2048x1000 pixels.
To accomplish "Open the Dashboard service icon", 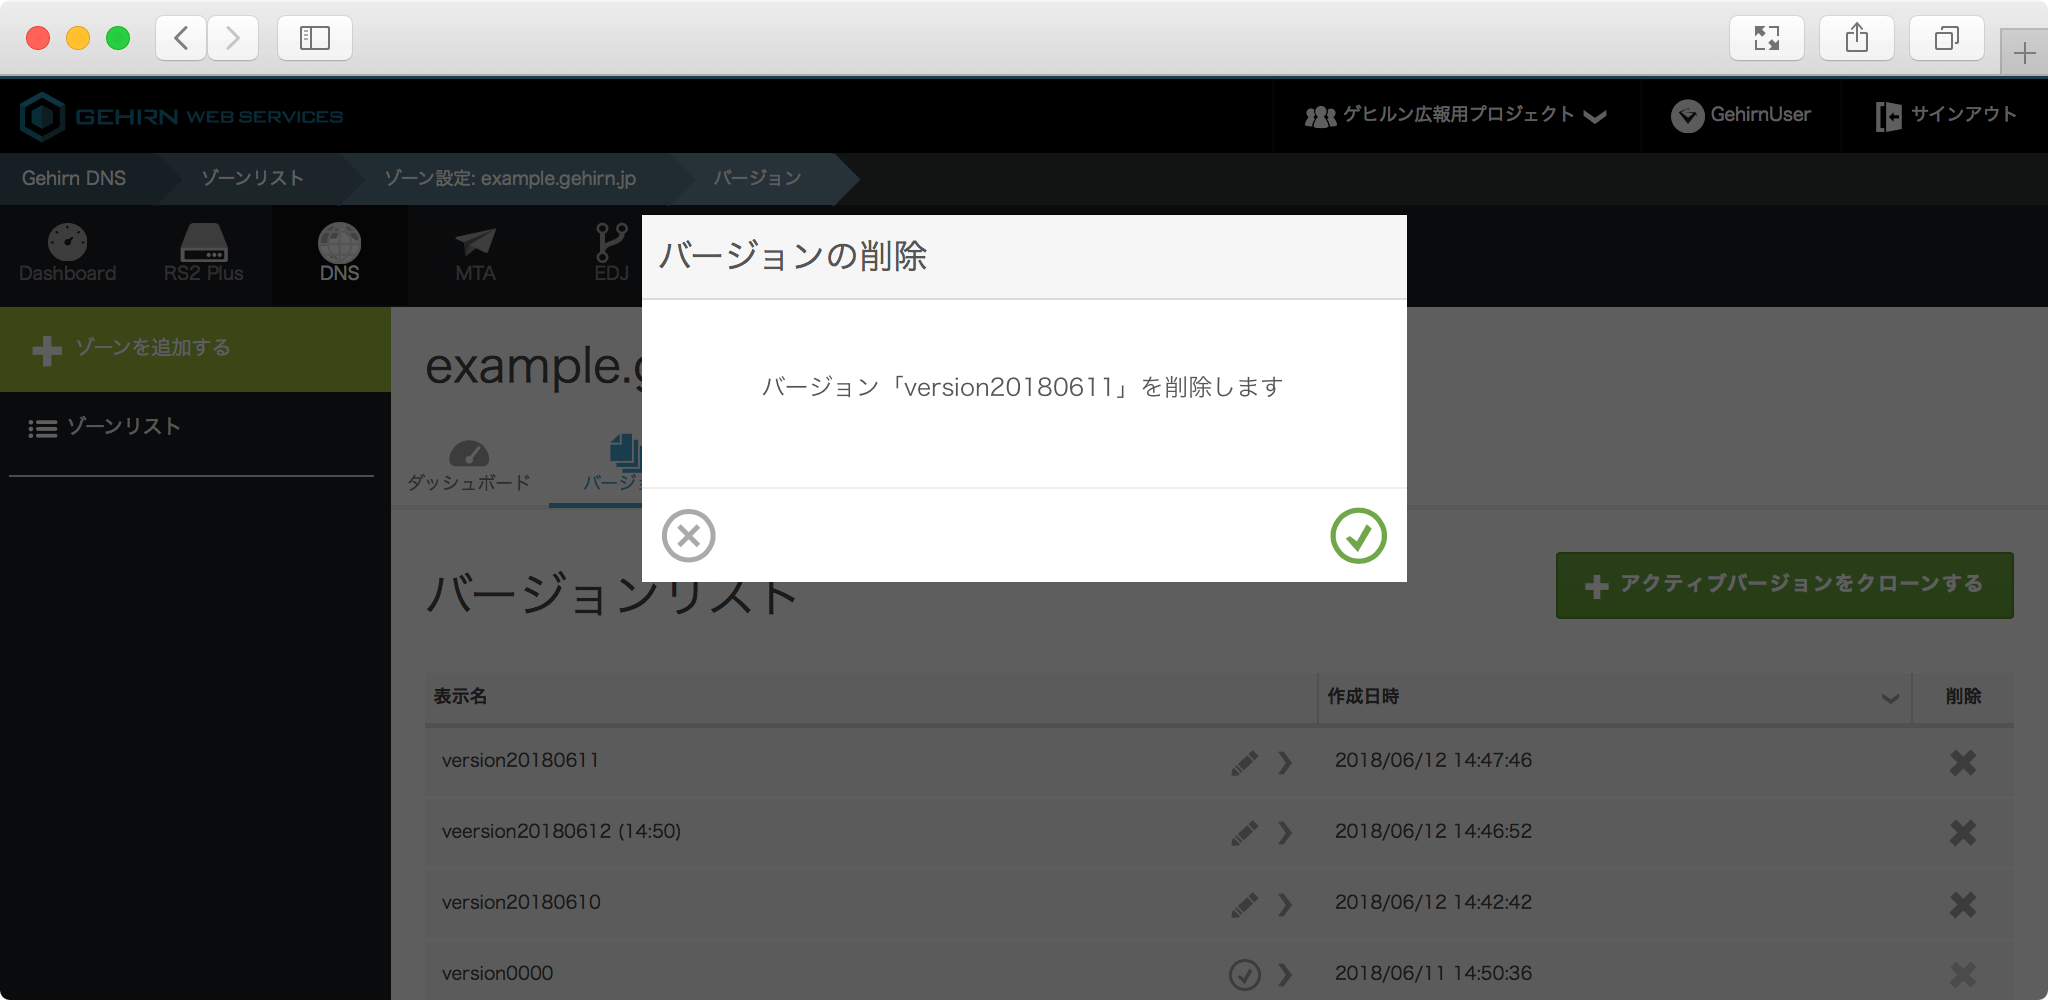I will [68, 254].
